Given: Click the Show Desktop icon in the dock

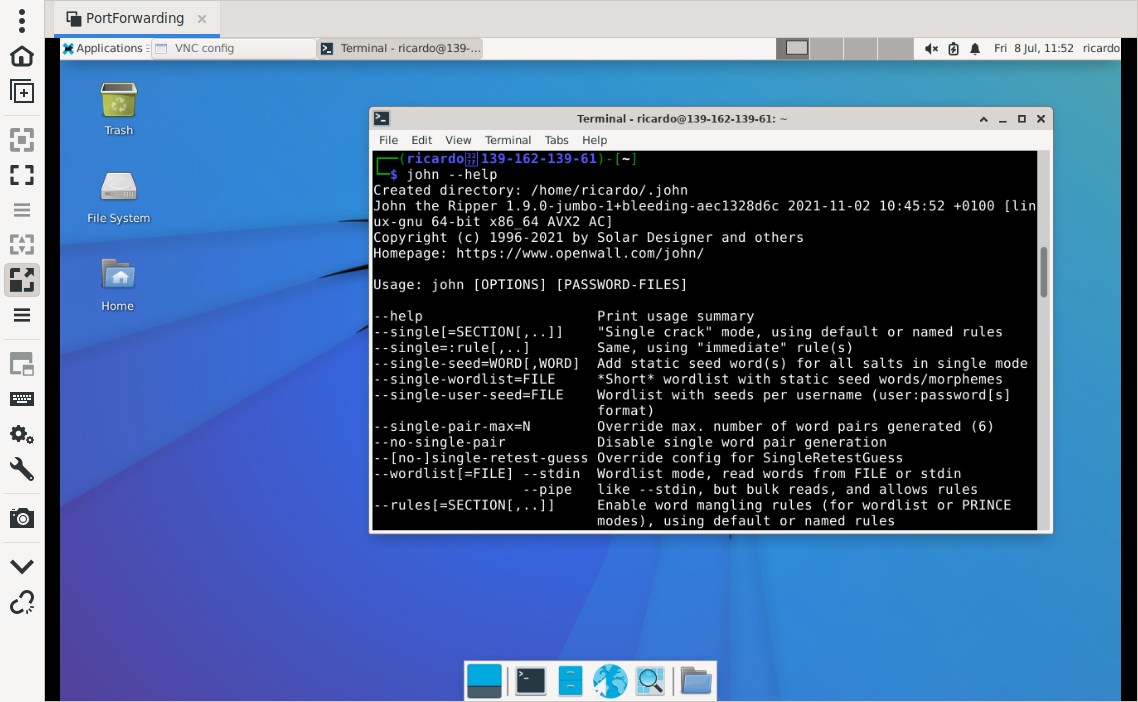Looking at the screenshot, I should click(x=484, y=681).
